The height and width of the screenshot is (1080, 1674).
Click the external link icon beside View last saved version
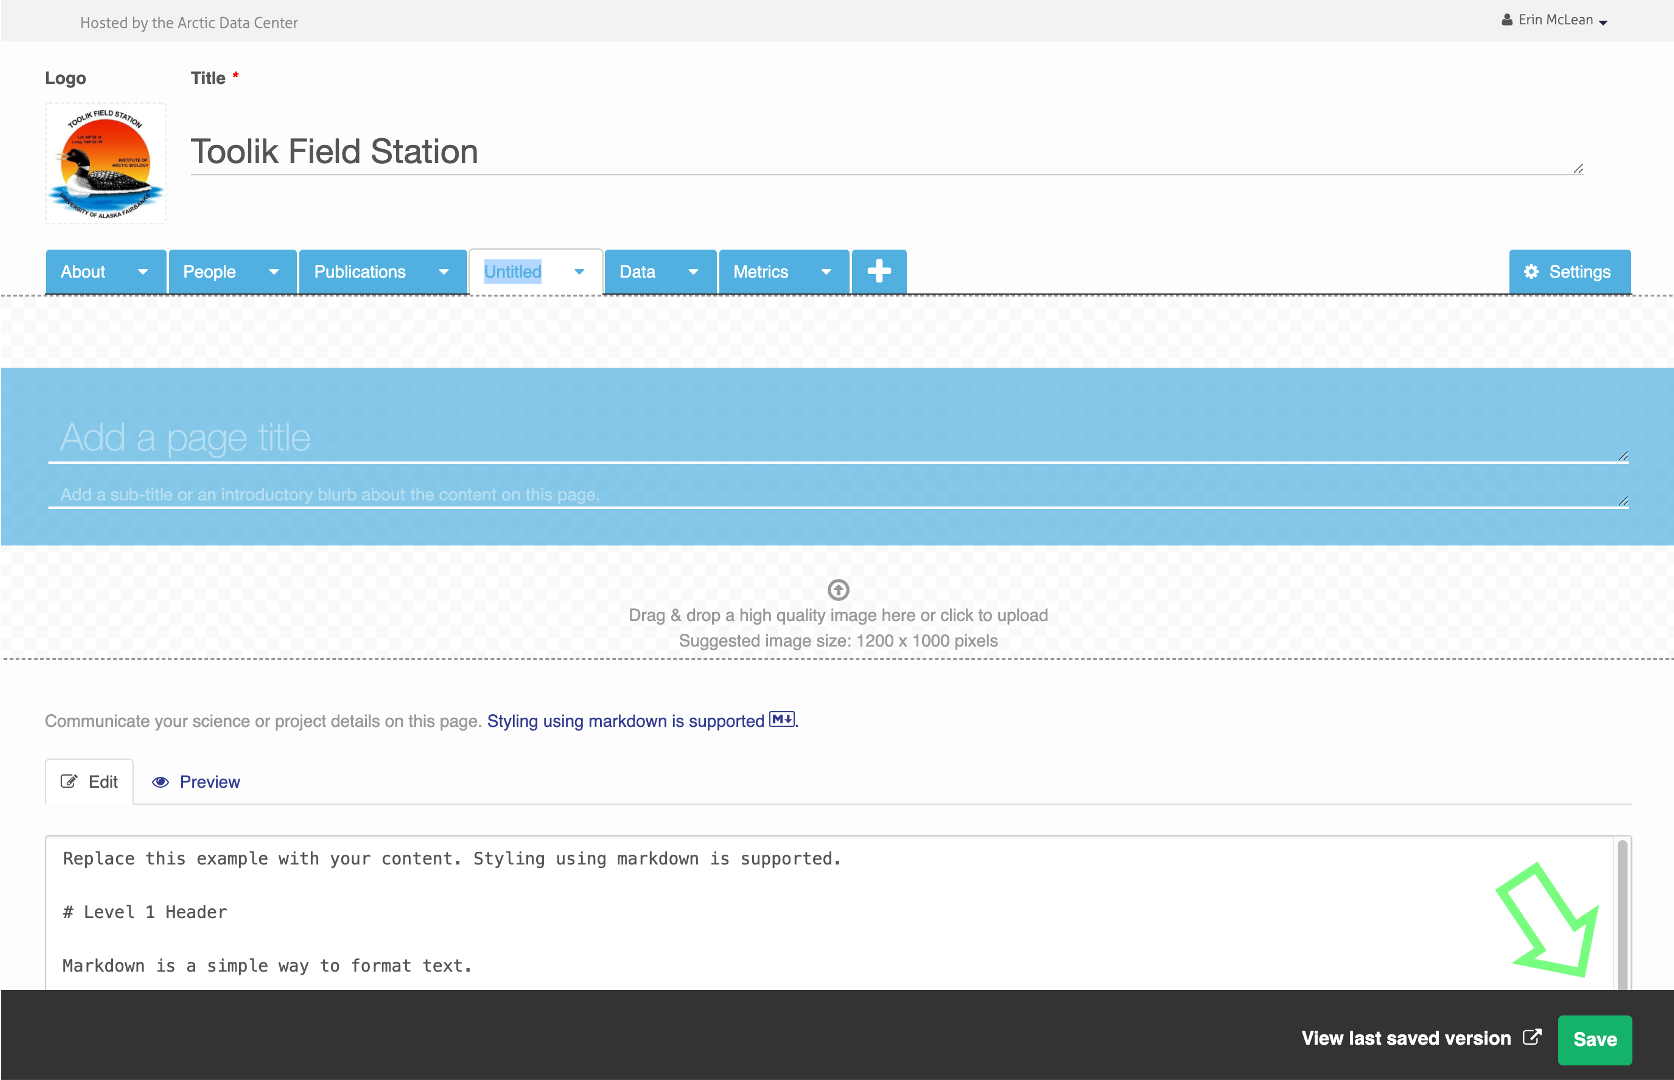click(x=1532, y=1037)
